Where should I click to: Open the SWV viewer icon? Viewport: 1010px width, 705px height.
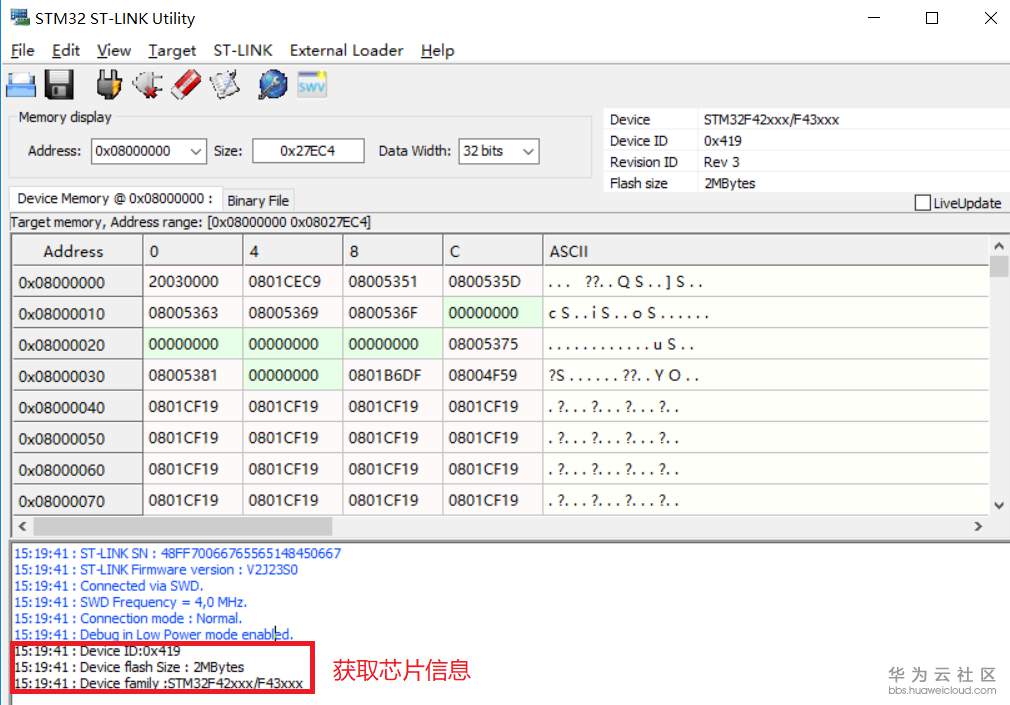(312, 84)
